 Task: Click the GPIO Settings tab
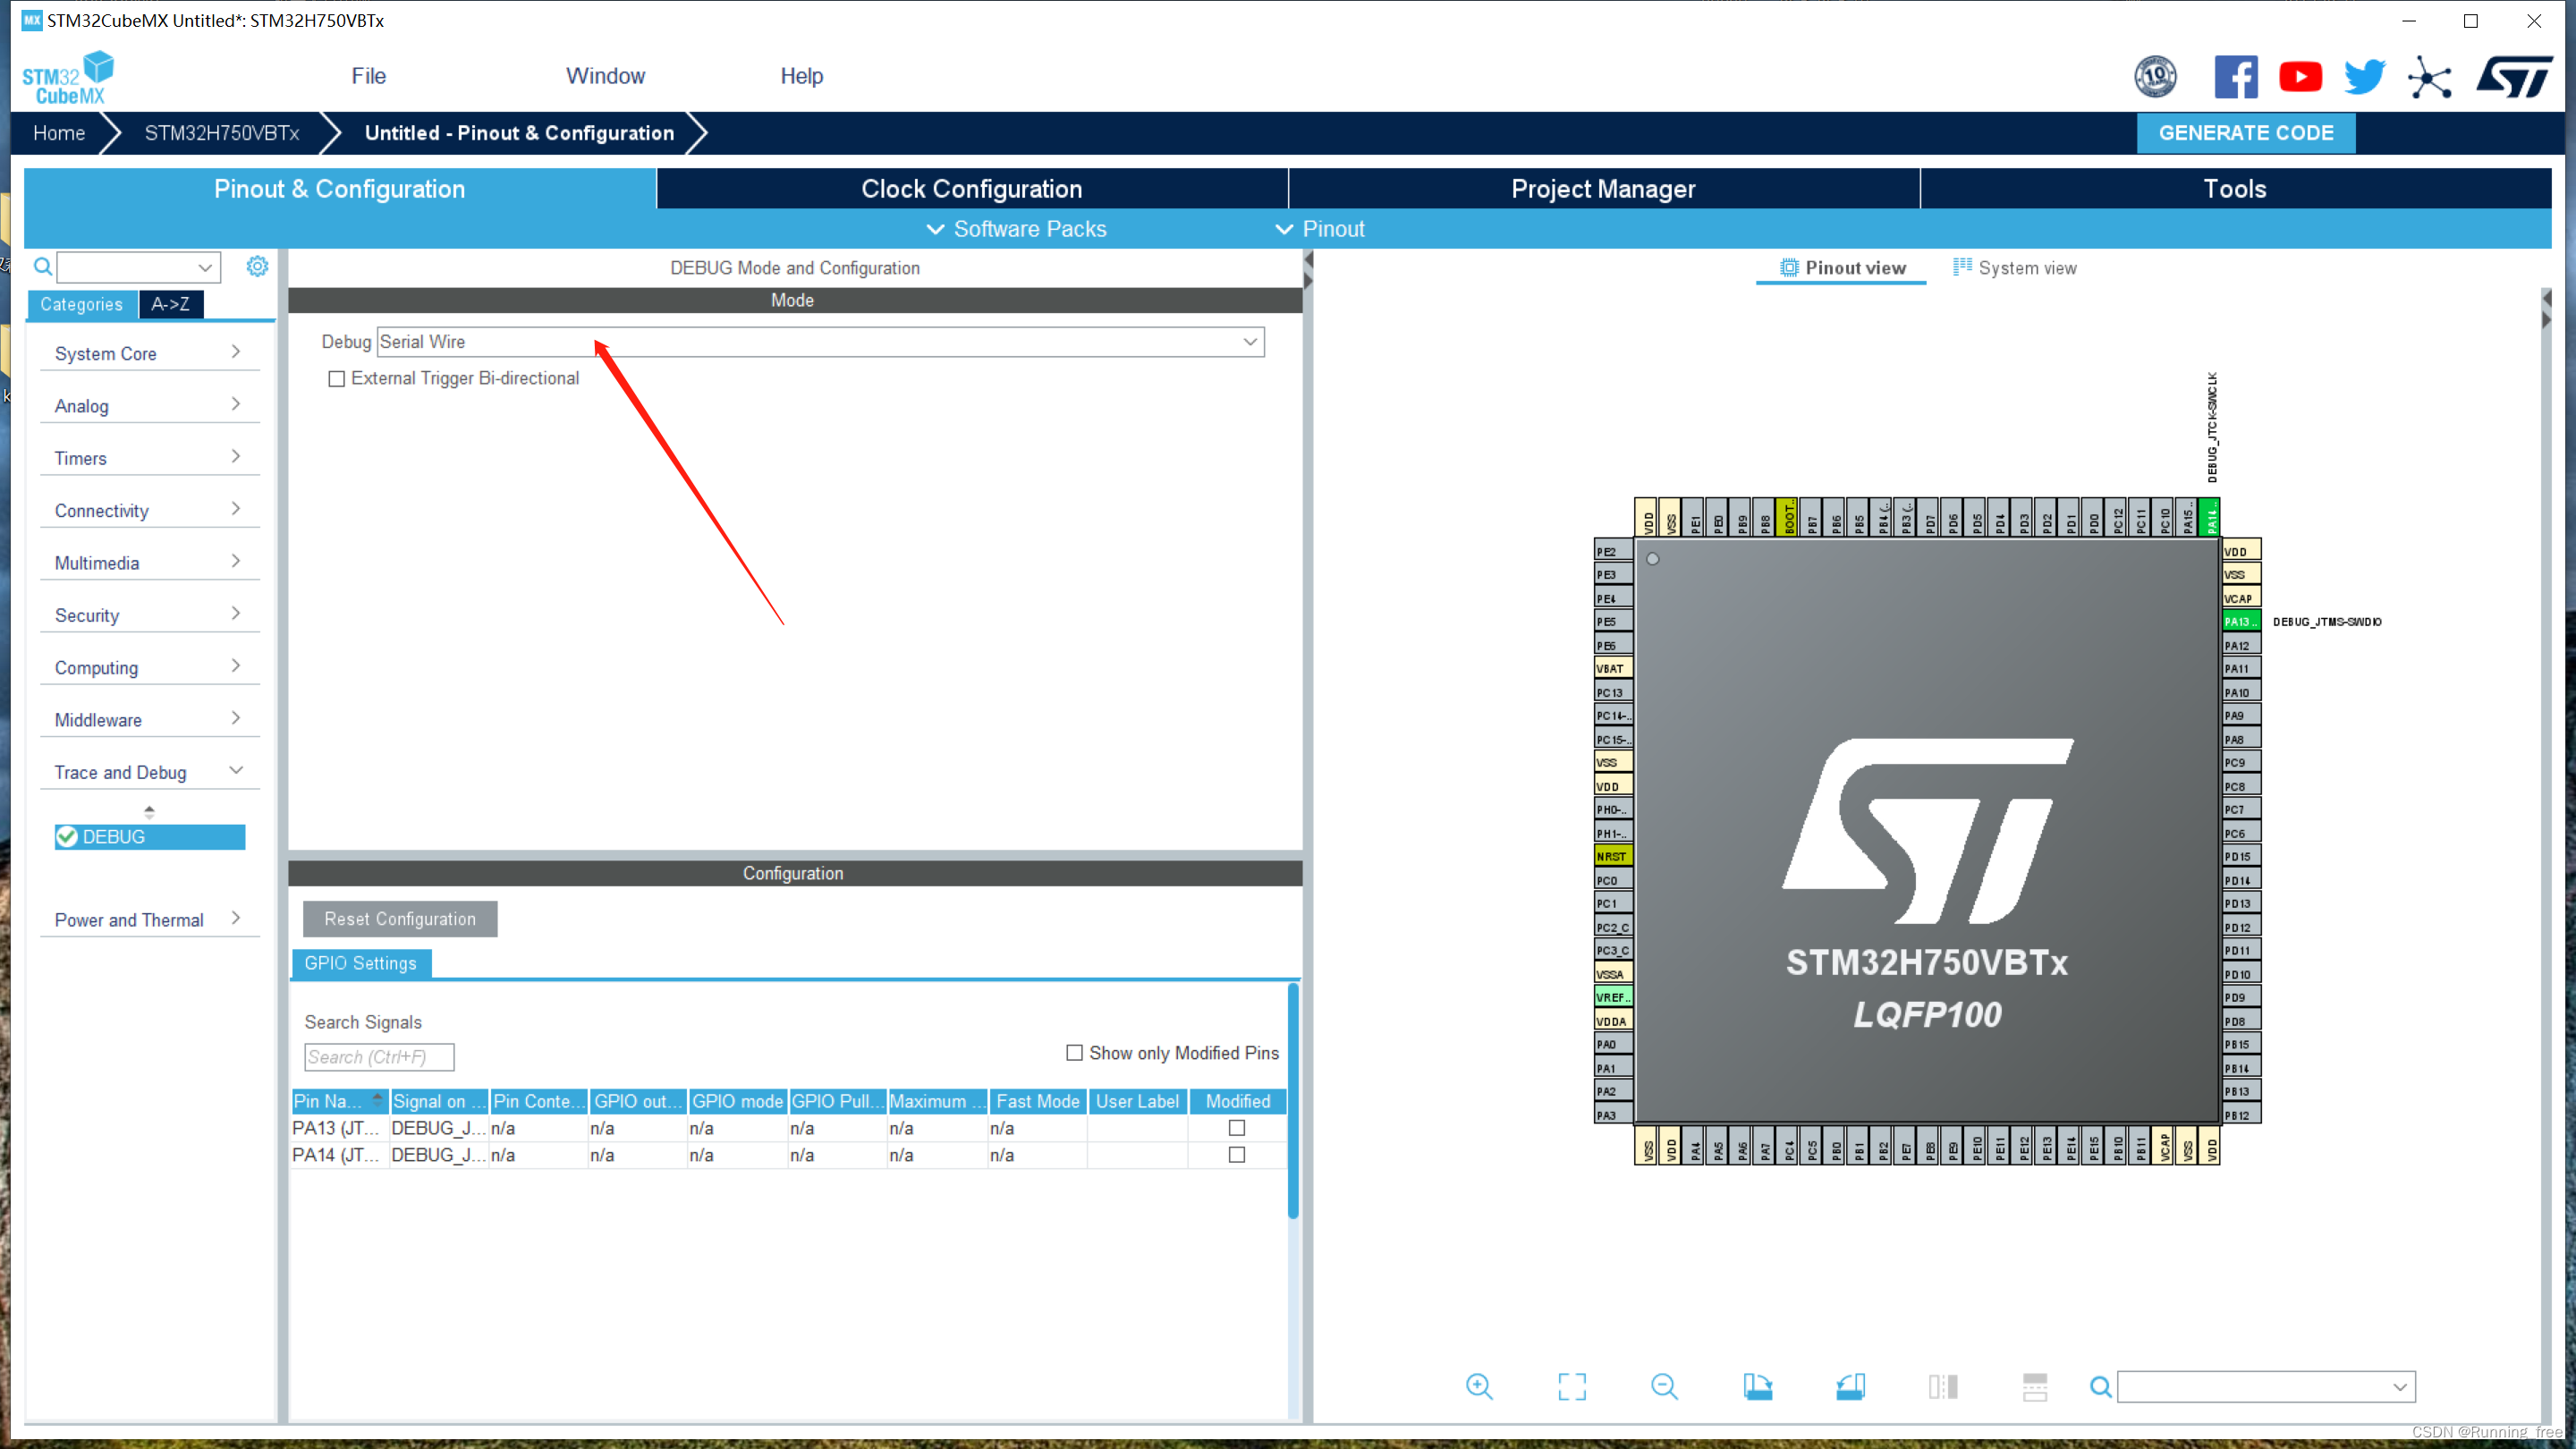pos(360,962)
